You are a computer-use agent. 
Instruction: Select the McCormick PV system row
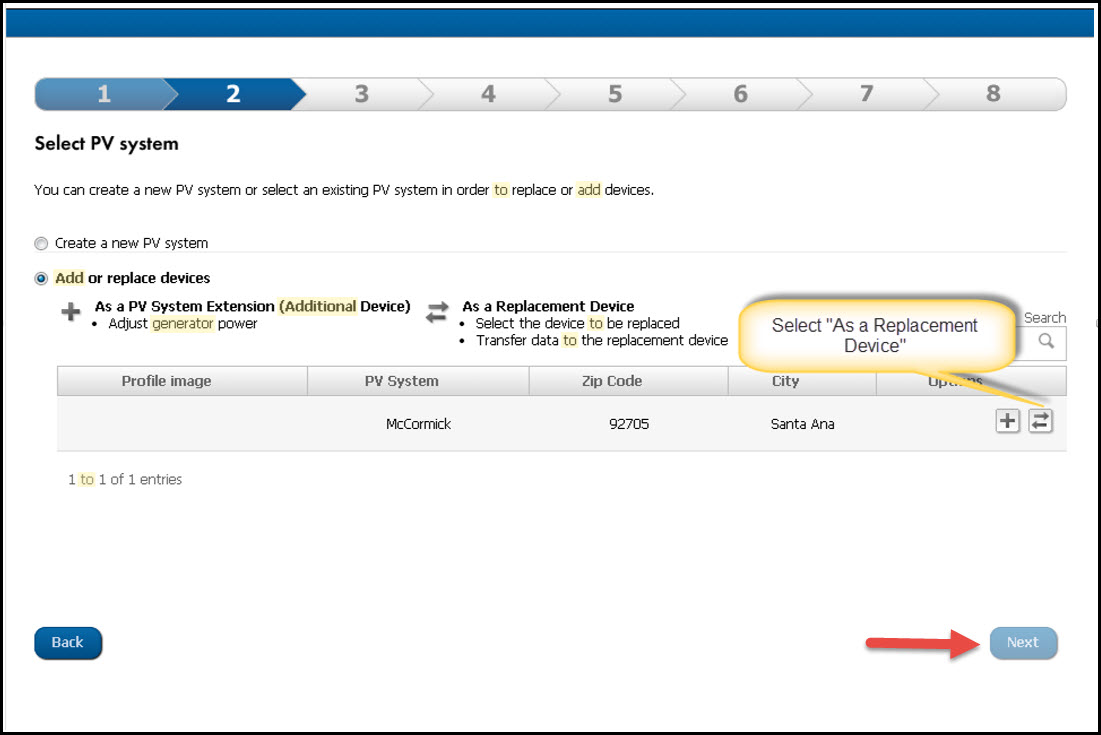coord(418,423)
